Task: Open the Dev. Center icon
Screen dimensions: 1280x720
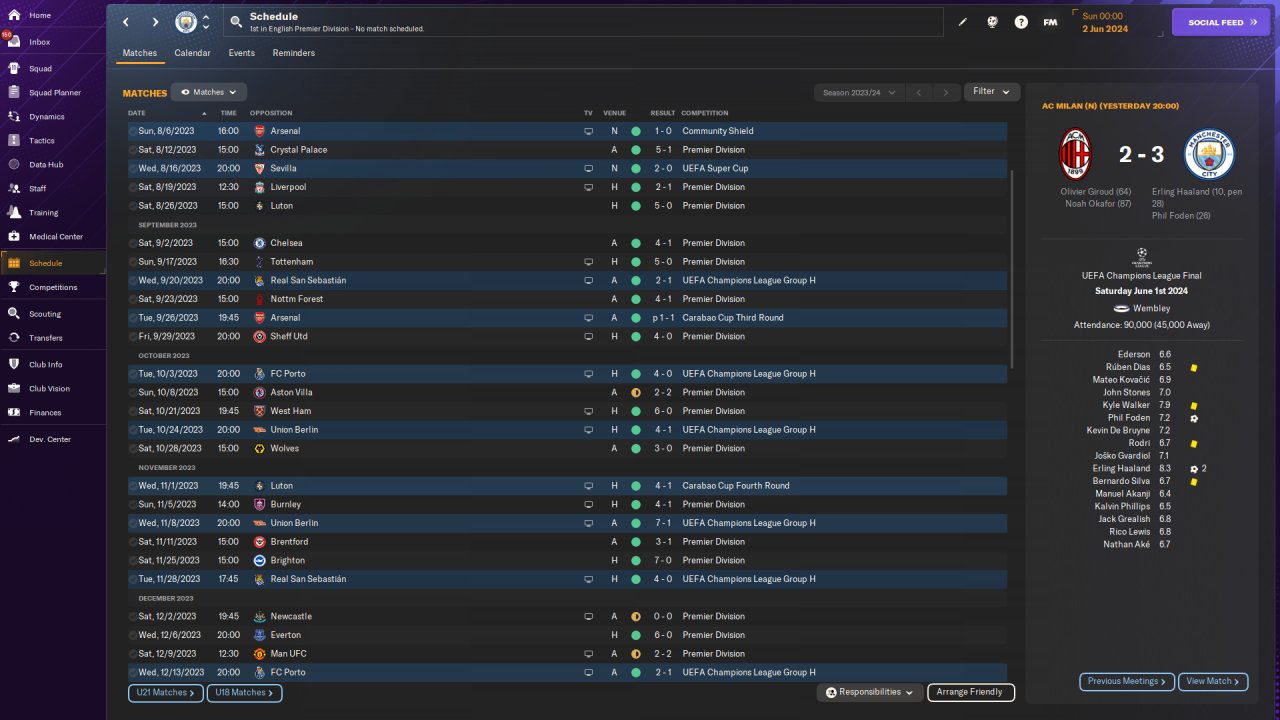Action: [15, 439]
